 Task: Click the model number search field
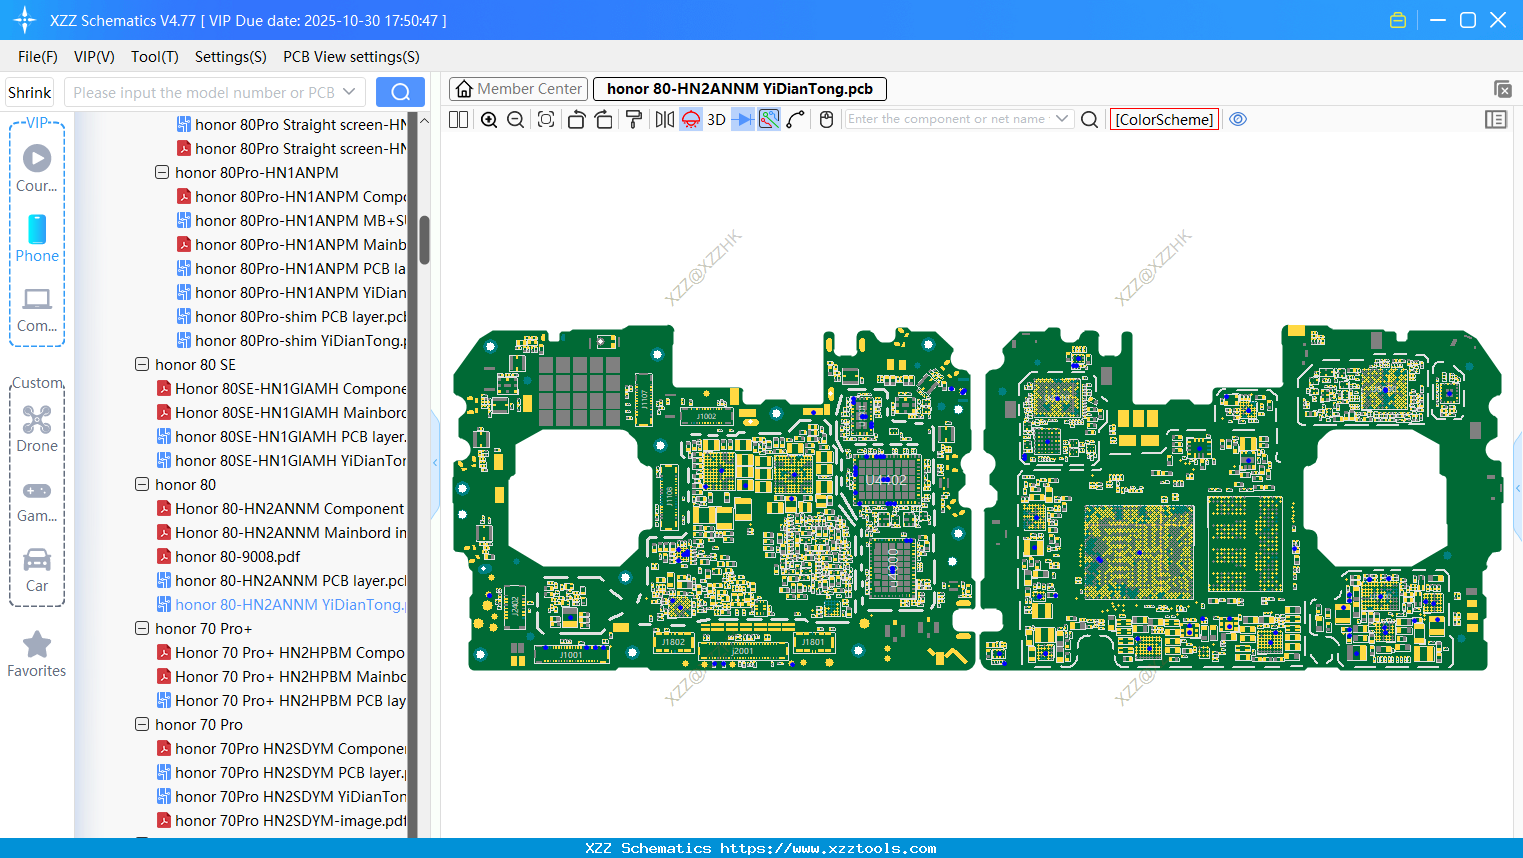[203, 92]
